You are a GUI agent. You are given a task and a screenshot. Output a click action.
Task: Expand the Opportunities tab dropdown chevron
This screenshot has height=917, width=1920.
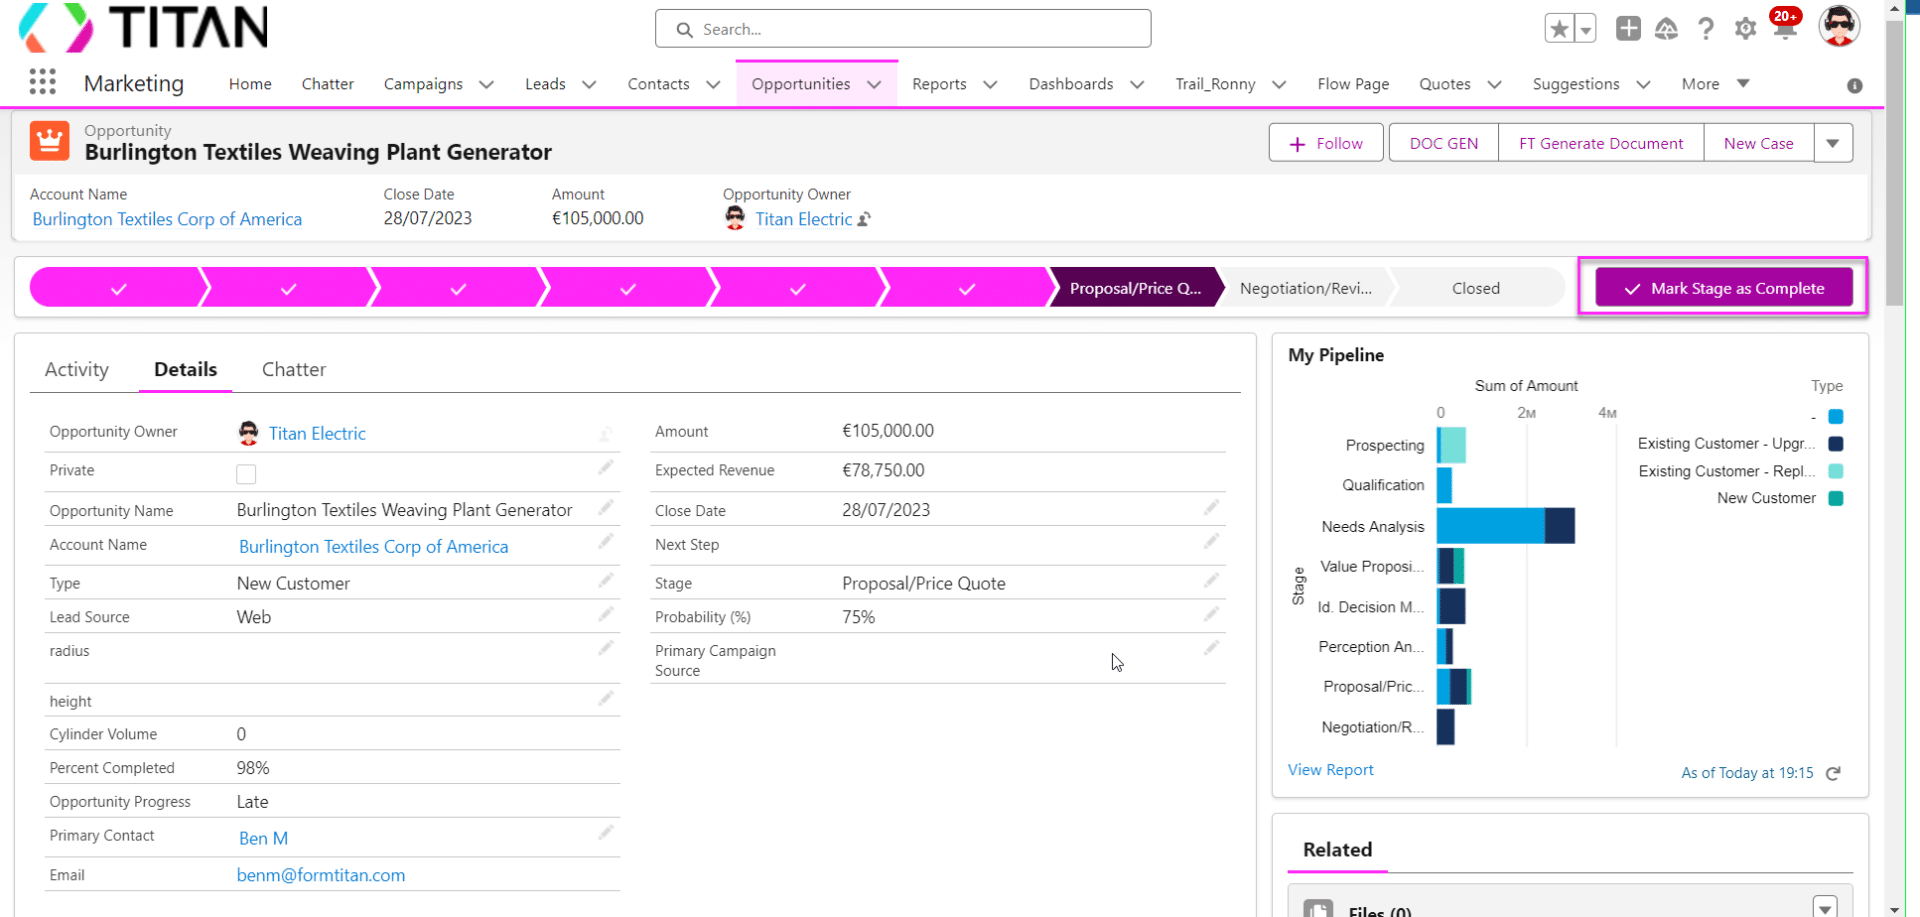point(874,85)
